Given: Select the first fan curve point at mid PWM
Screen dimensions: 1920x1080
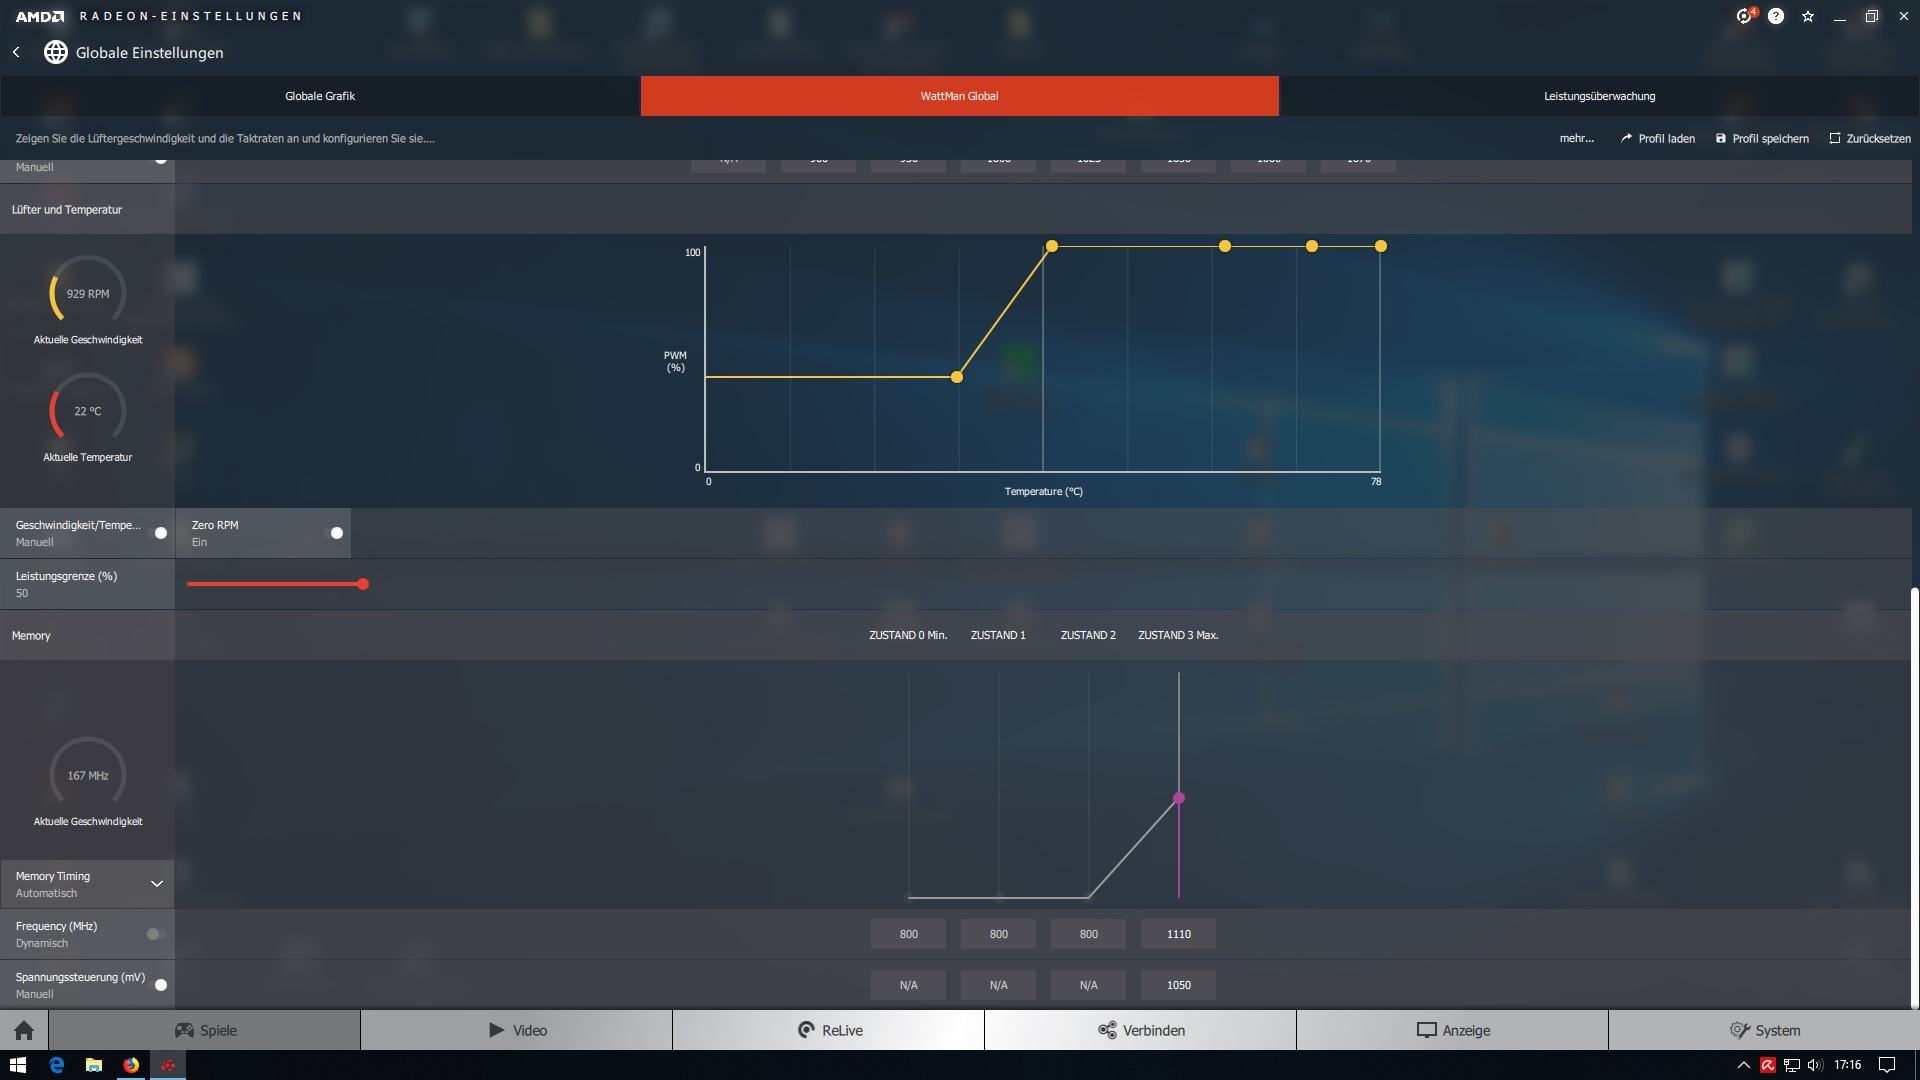Looking at the screenshot, I should tap(957, 377).
